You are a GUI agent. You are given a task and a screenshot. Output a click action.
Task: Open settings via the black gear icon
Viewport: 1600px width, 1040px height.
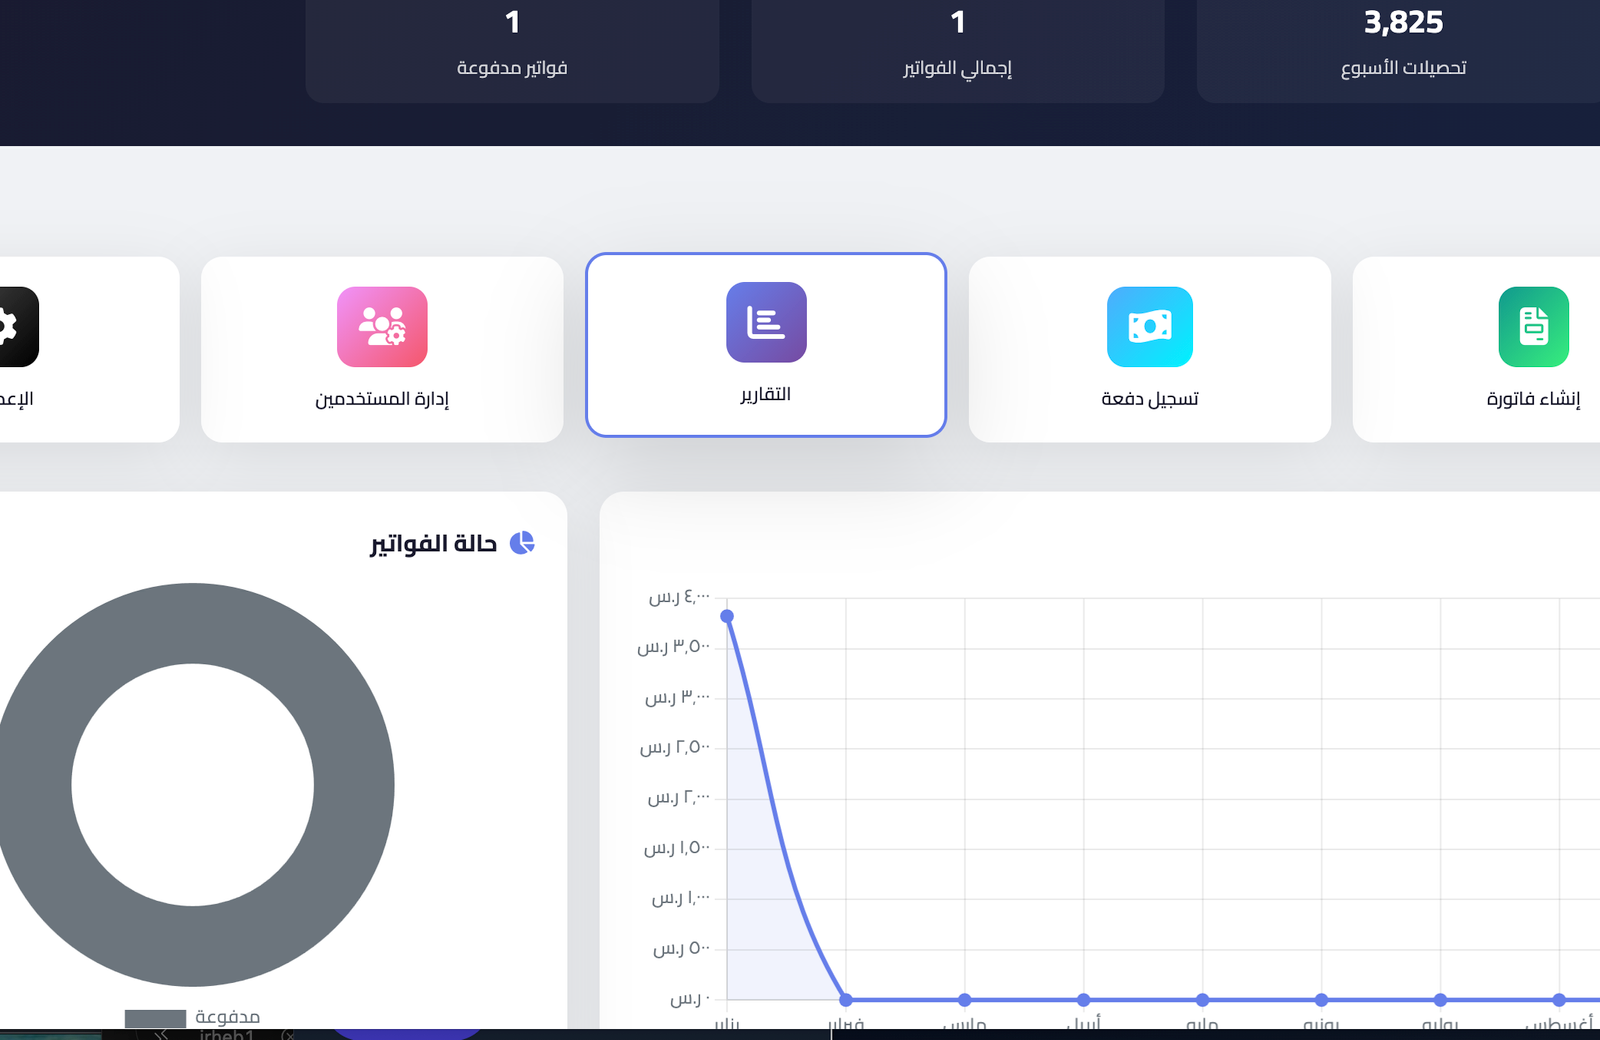point(12,327)
